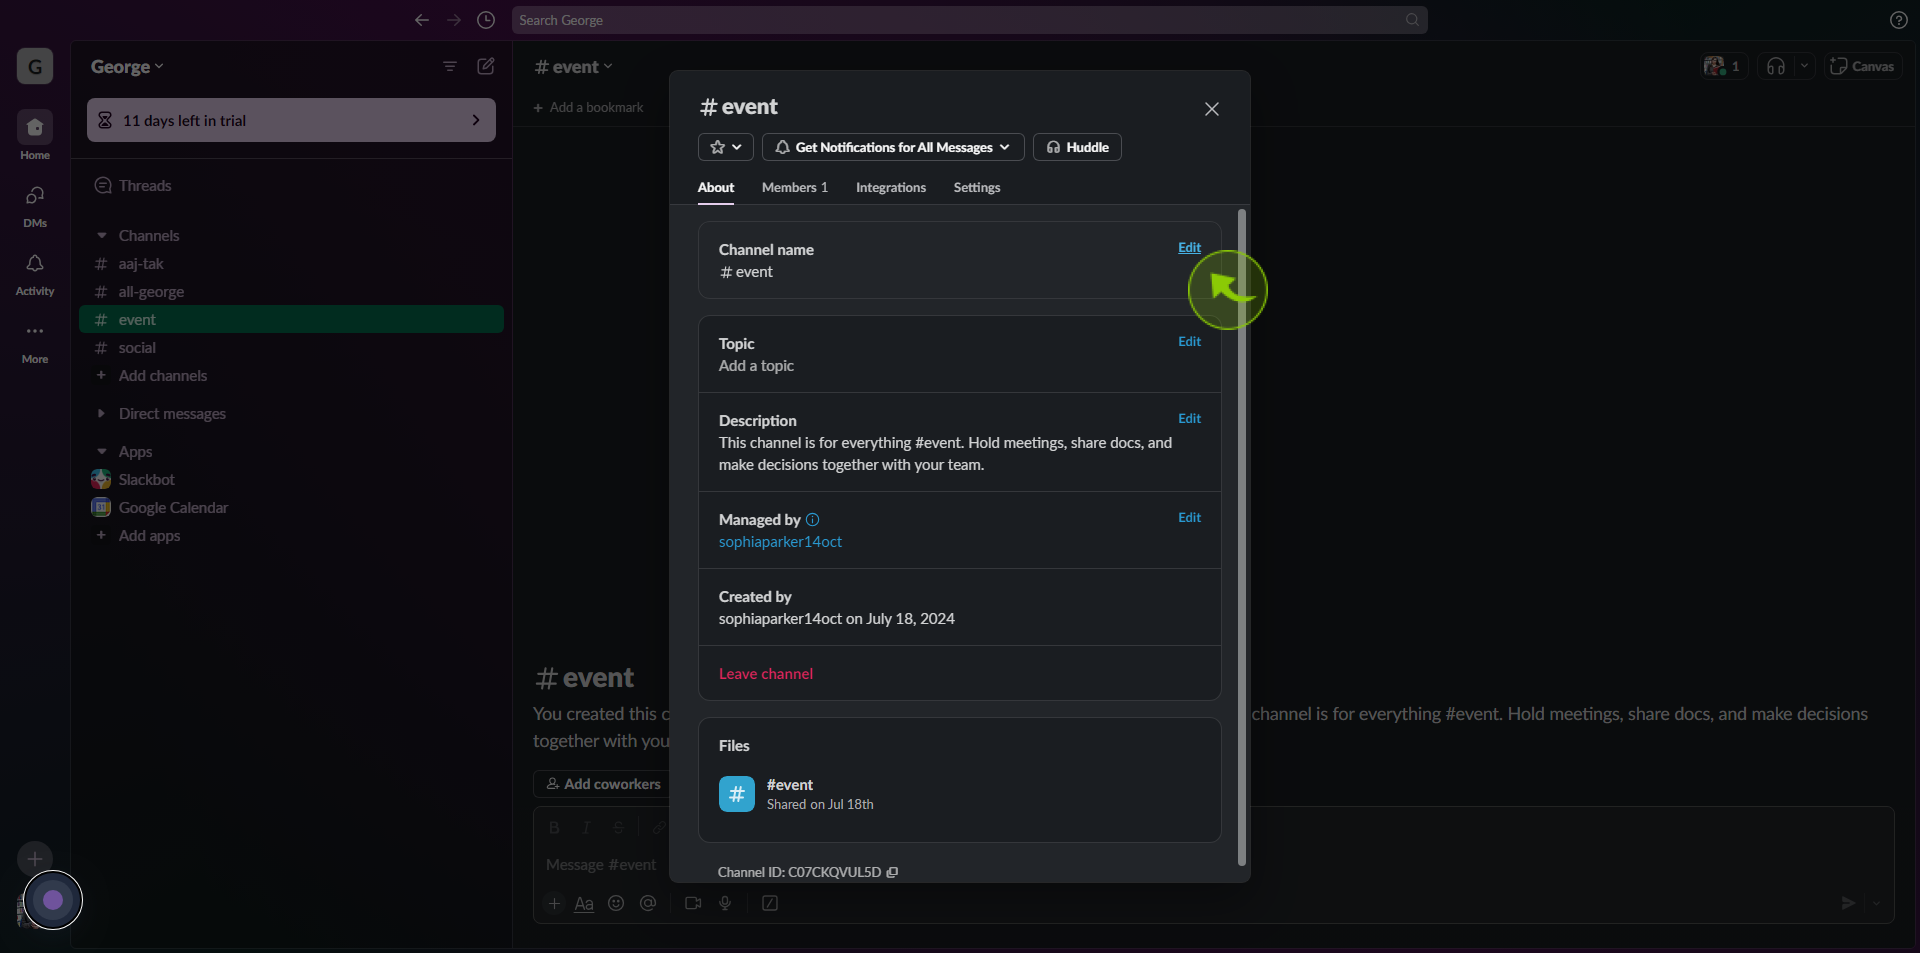
Task: Expand the Direct messages section
Action: pos(102,414)
